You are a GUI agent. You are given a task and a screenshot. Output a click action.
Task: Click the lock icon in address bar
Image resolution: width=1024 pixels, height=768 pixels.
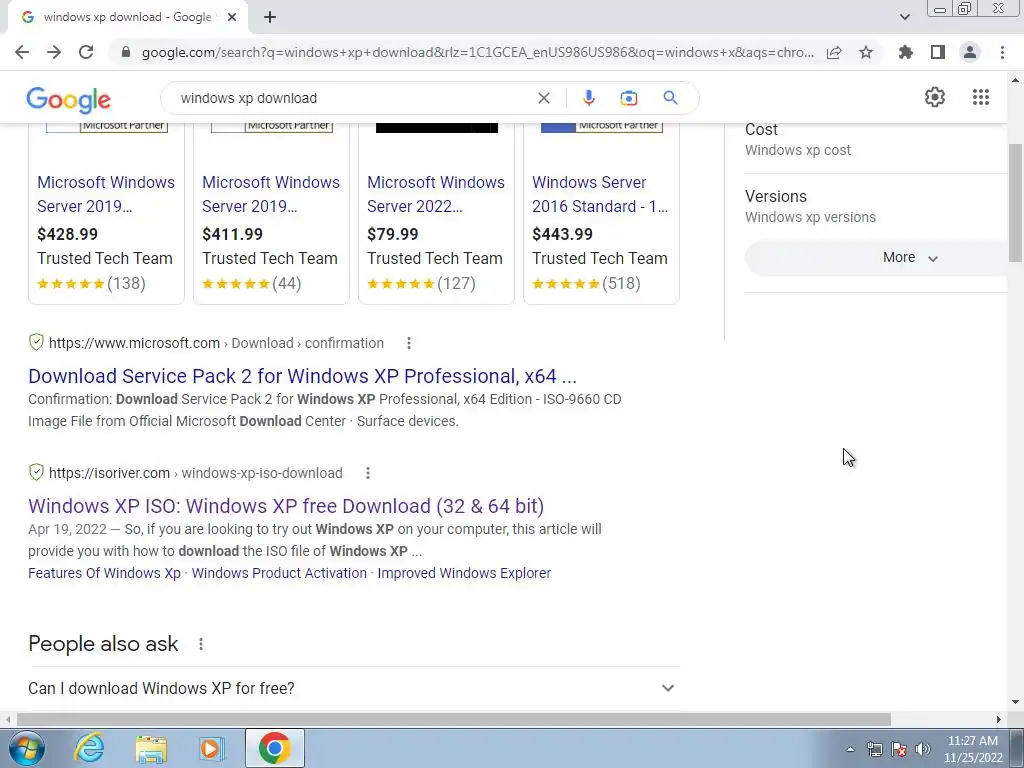pos(127,52)
